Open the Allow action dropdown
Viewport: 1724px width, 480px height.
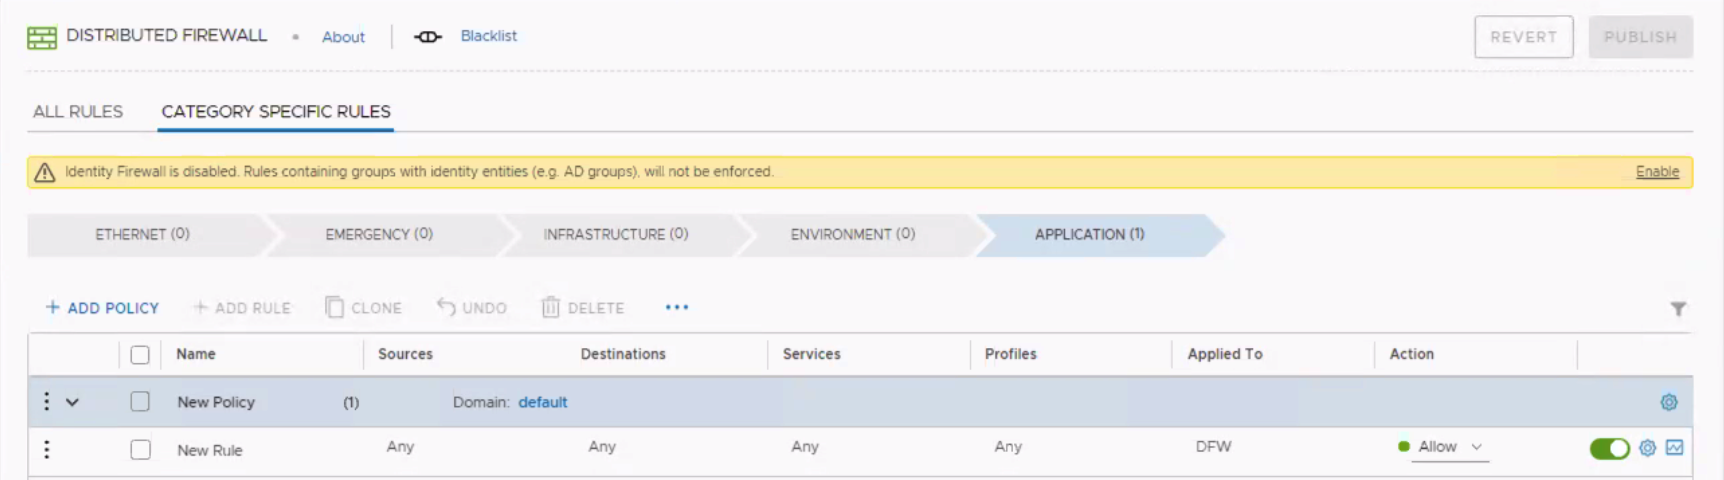(1447, 447)
